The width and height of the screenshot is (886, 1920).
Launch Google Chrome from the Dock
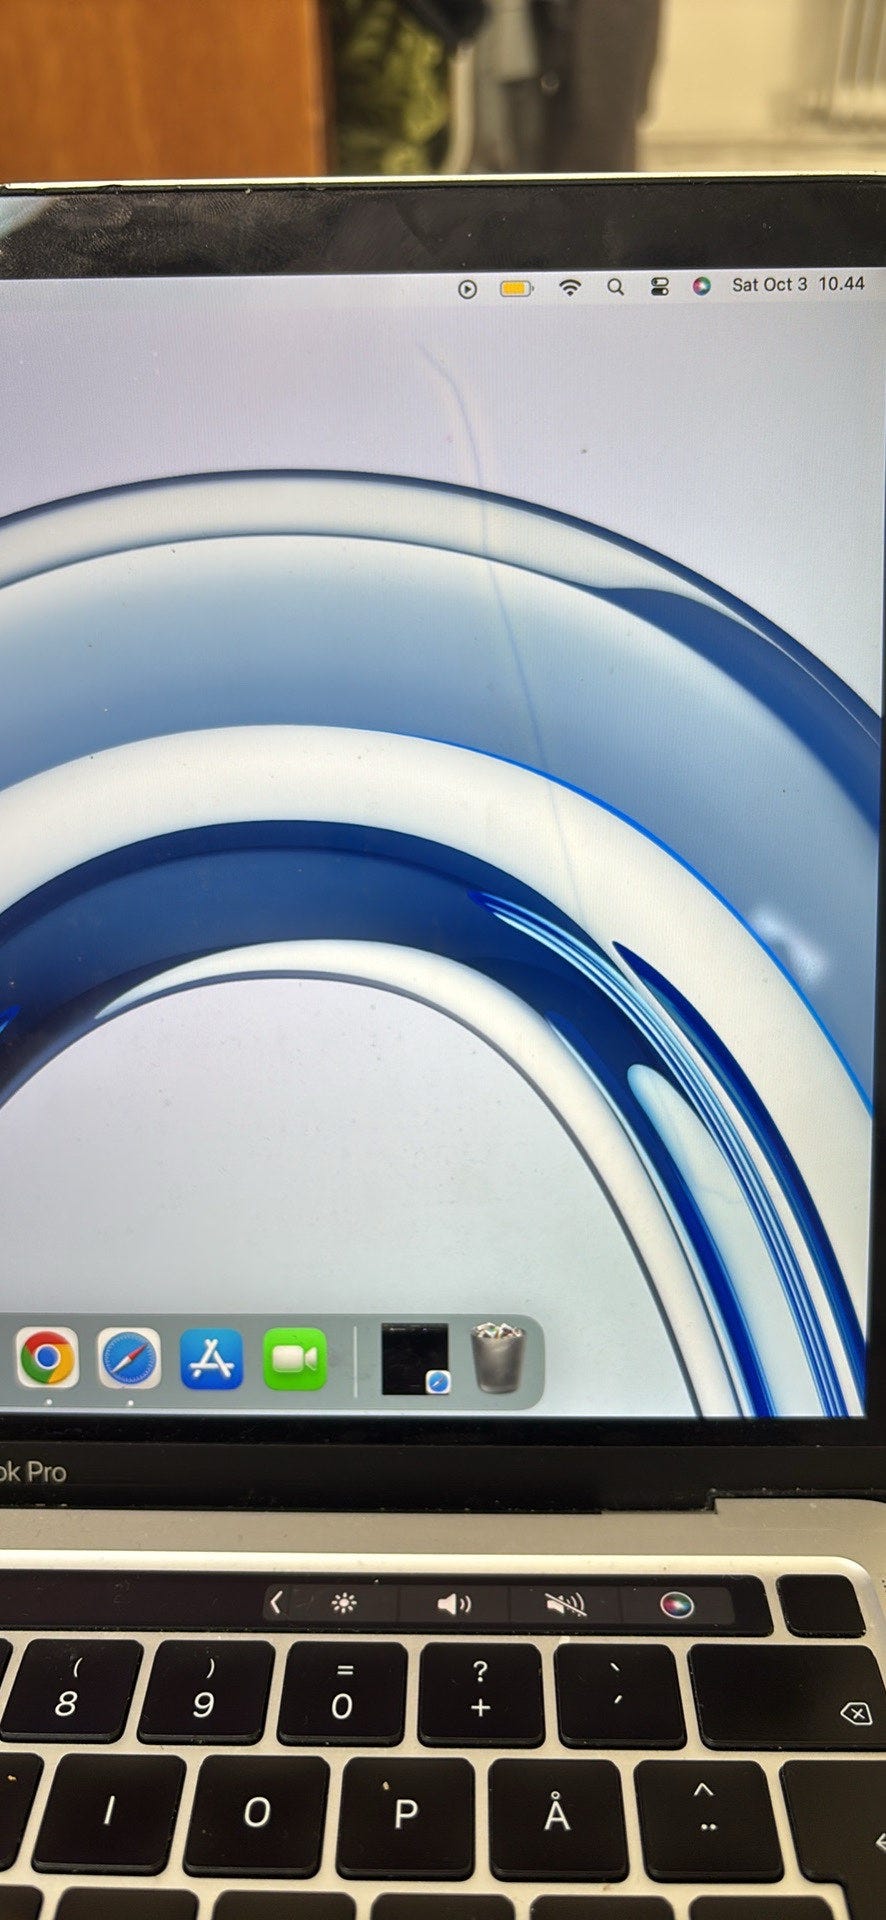pyautogui.click(x=47, y=1358)
